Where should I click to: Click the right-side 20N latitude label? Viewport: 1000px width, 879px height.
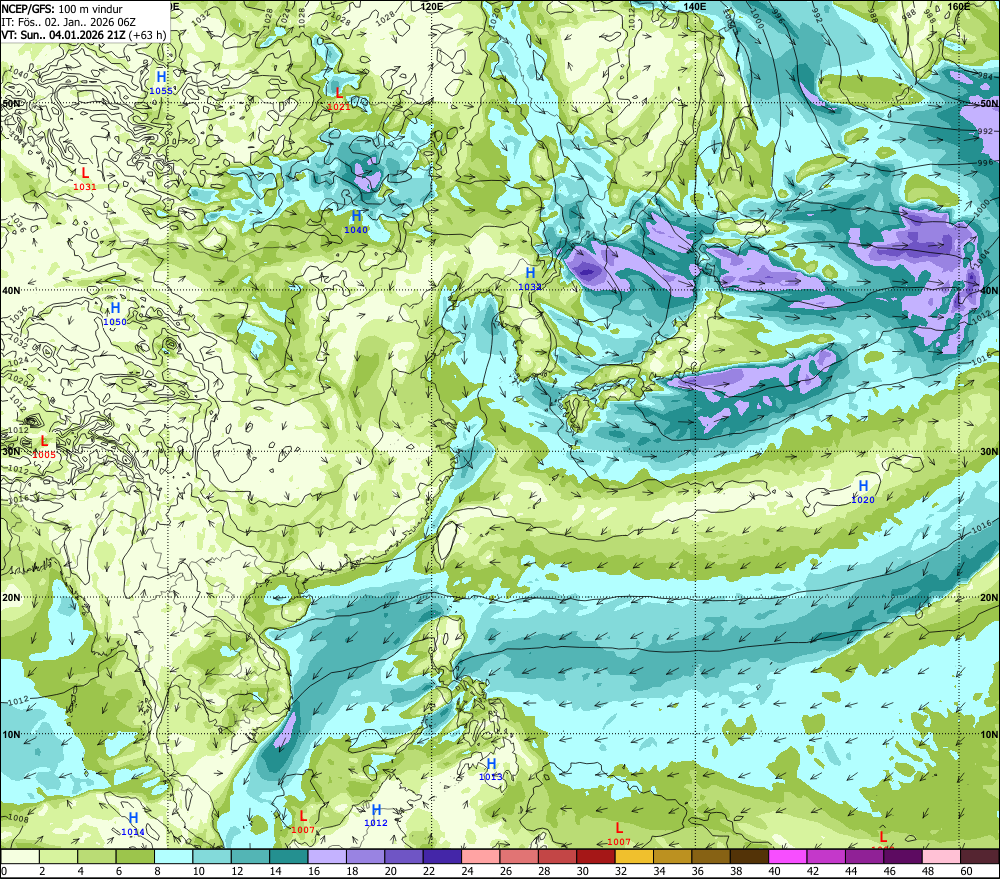989,598
